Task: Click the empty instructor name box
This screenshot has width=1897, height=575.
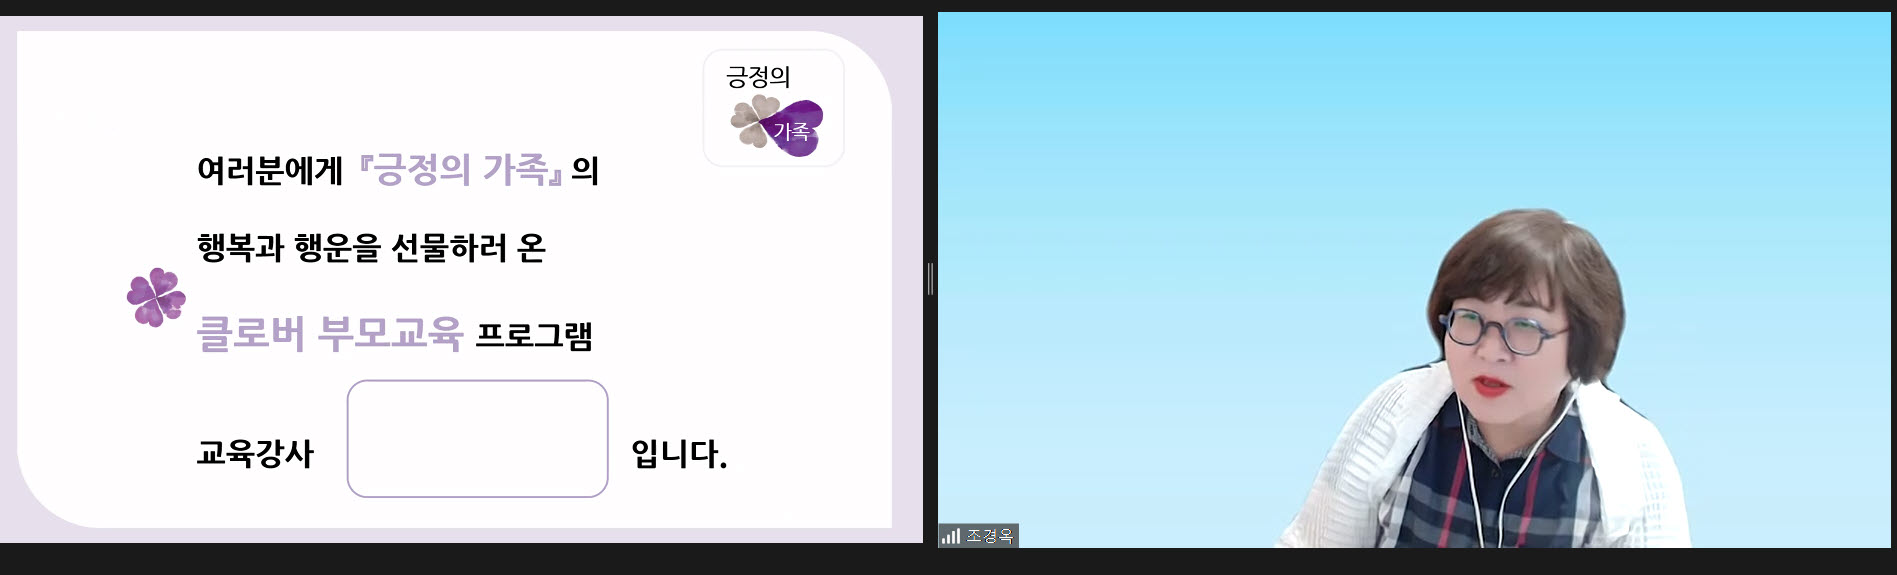Action: [478, 438]
